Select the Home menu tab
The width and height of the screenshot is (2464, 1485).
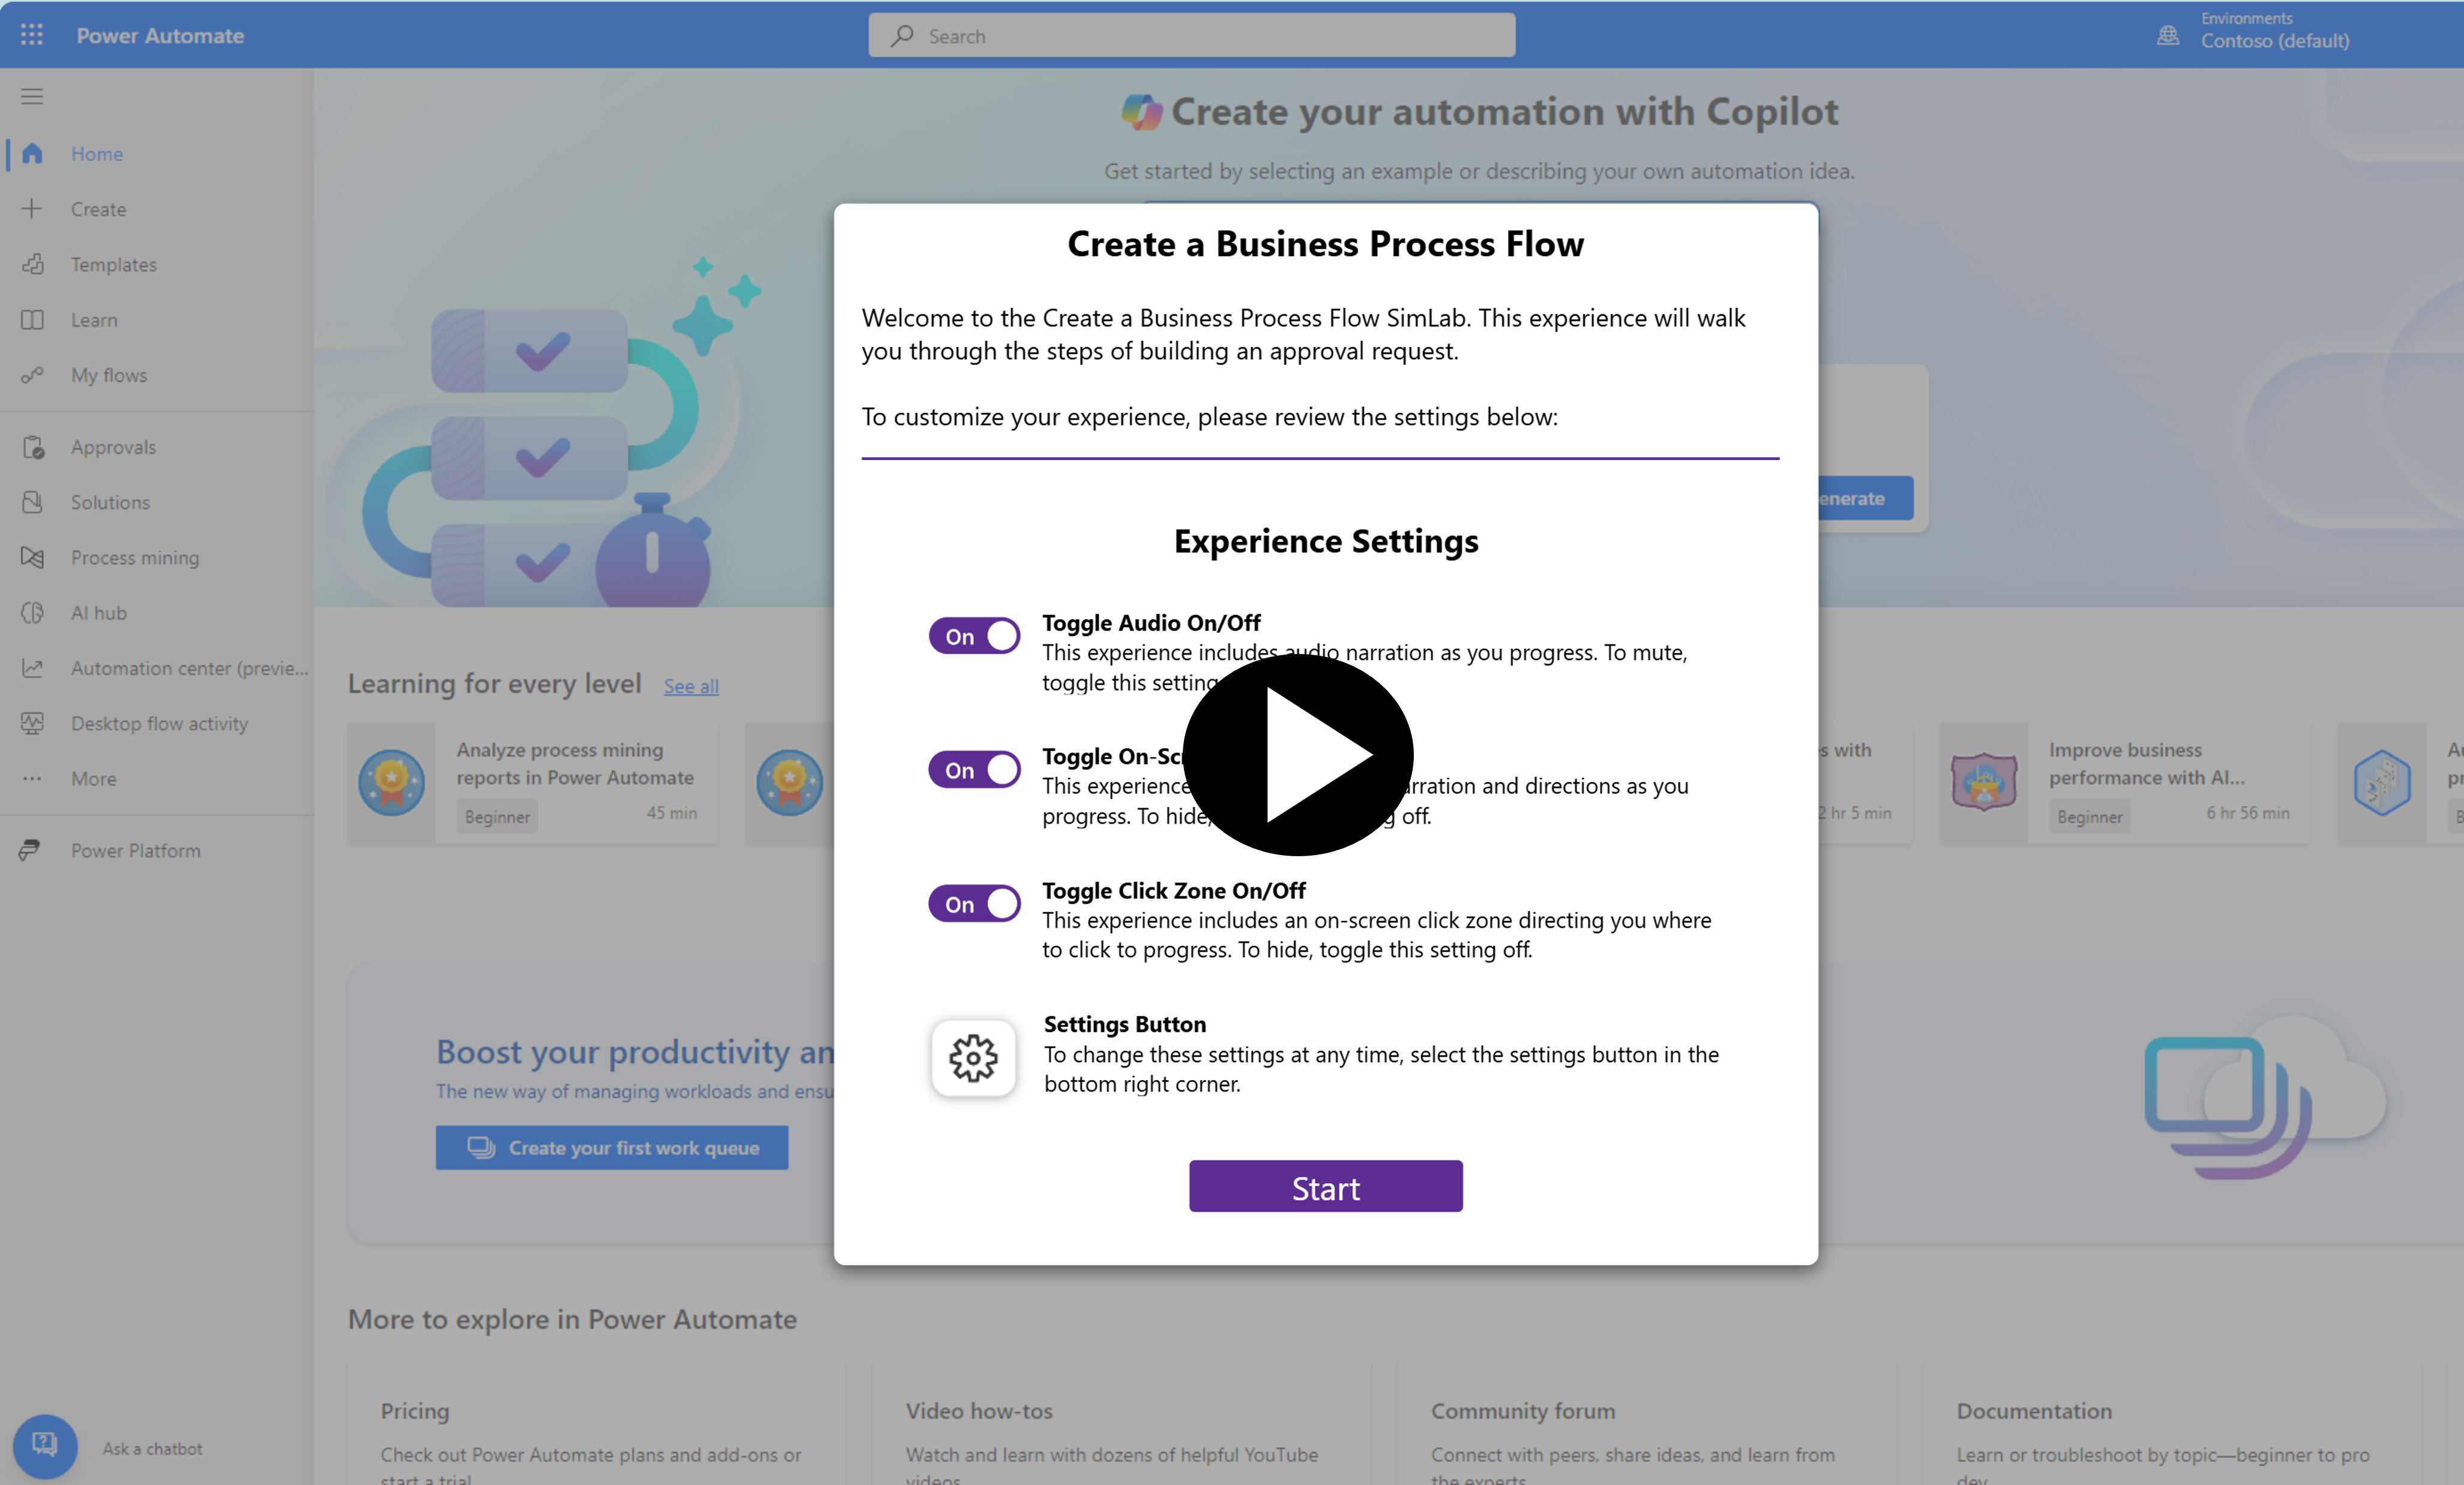coord(95,153)
